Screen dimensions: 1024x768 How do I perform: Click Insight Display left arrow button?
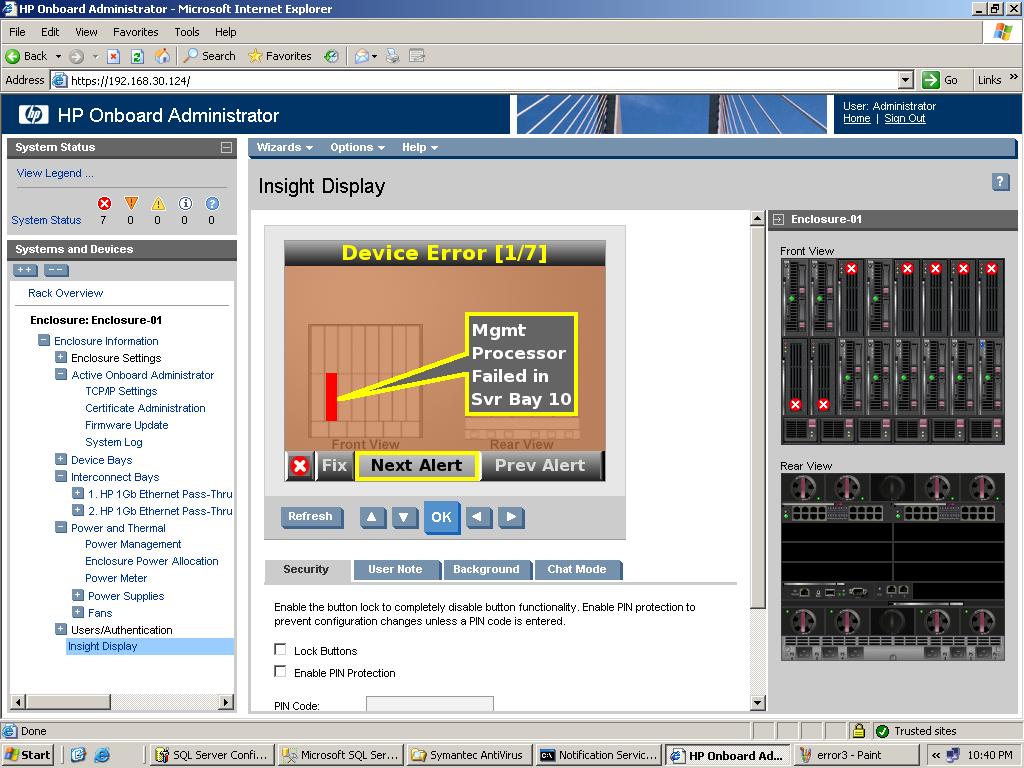[478, 517]
